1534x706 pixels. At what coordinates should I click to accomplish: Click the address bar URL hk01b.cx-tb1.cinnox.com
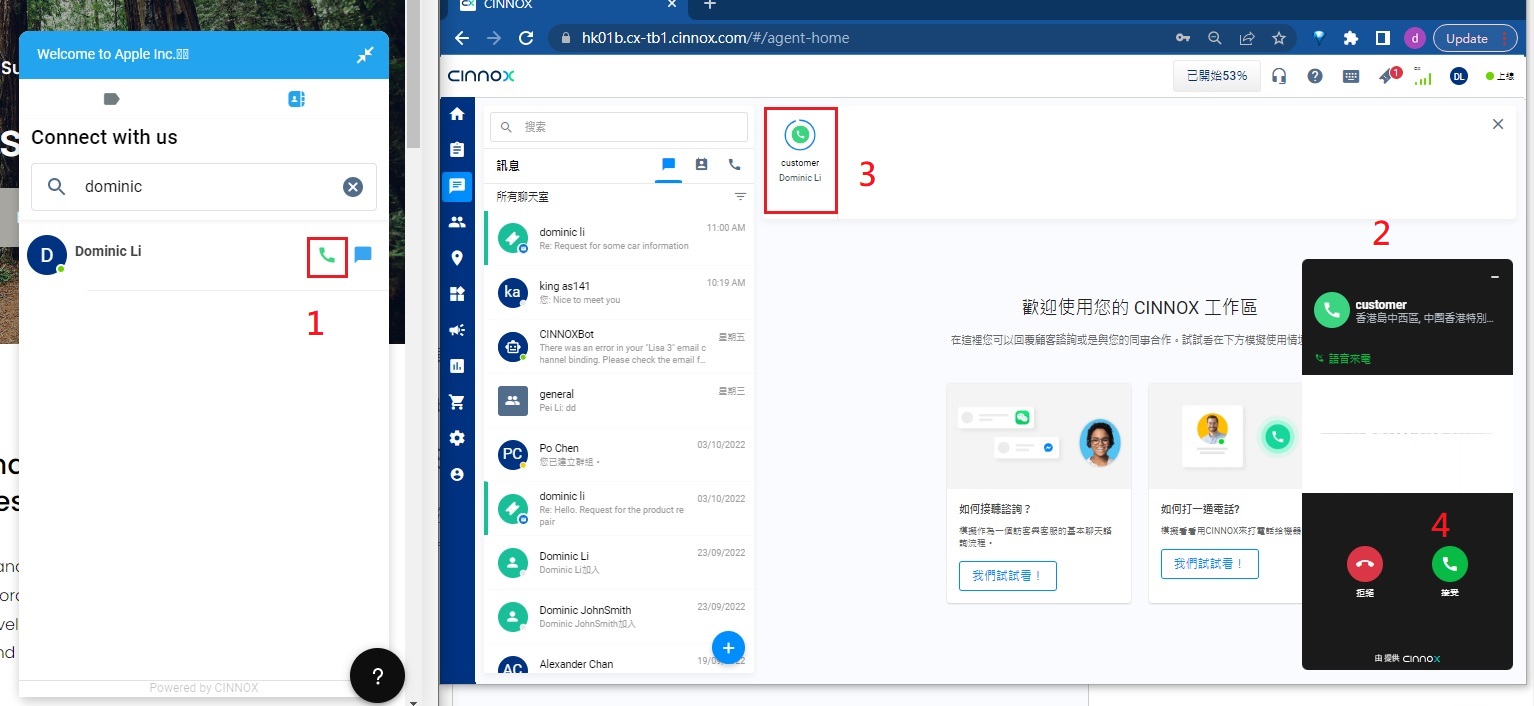(x=715, y=38)
